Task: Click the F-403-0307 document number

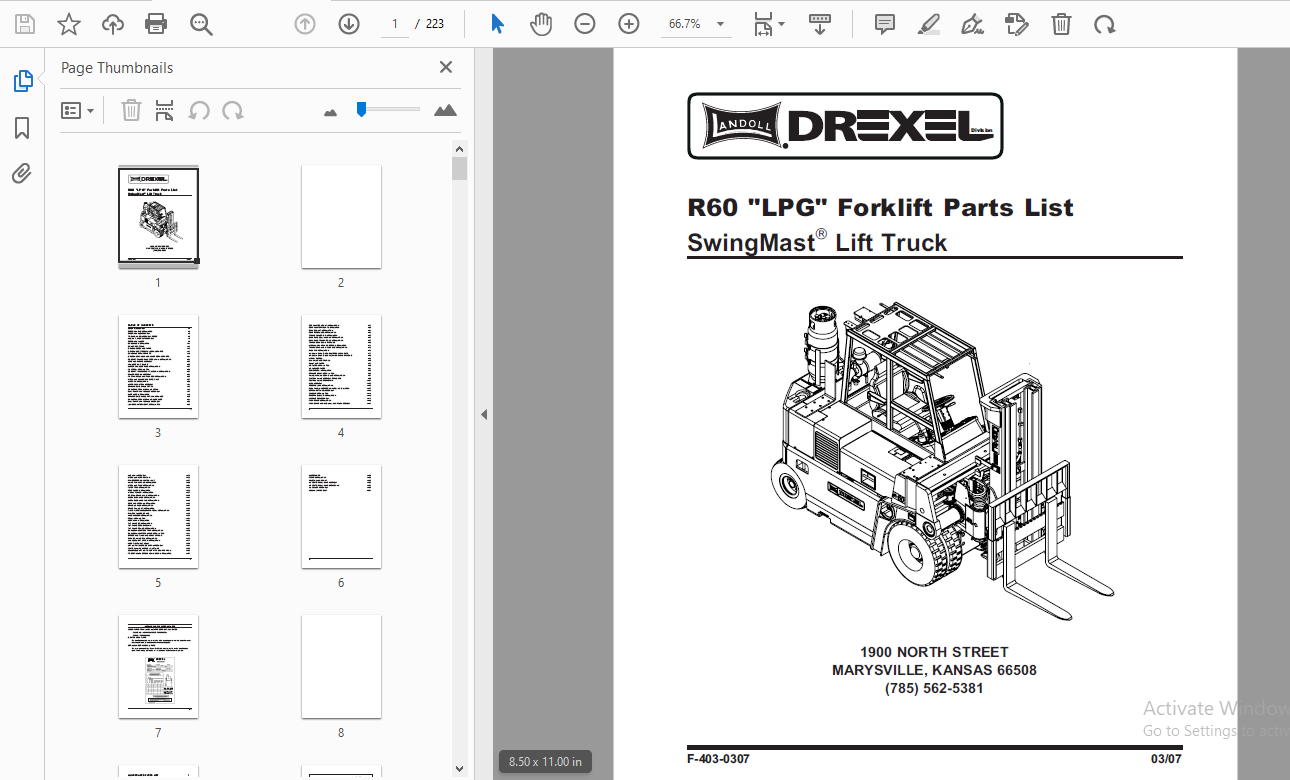Action: [x=718, y=760]
